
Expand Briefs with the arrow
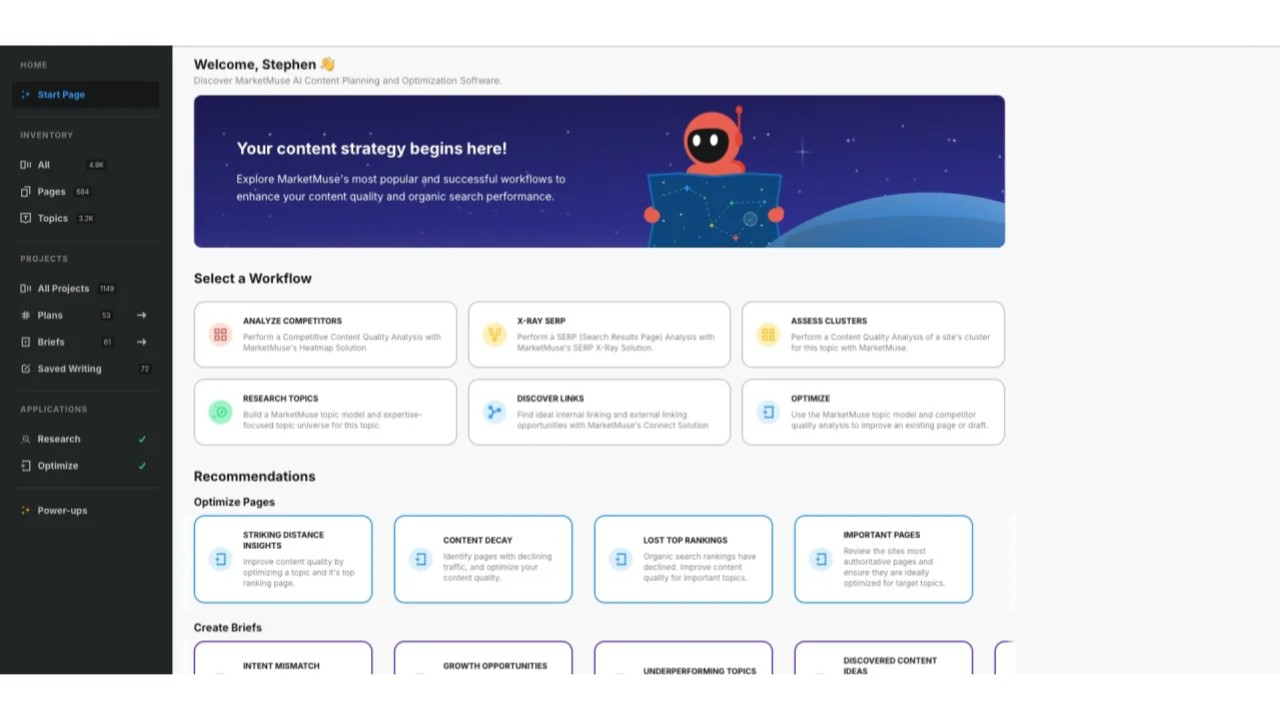coord(141,342)
